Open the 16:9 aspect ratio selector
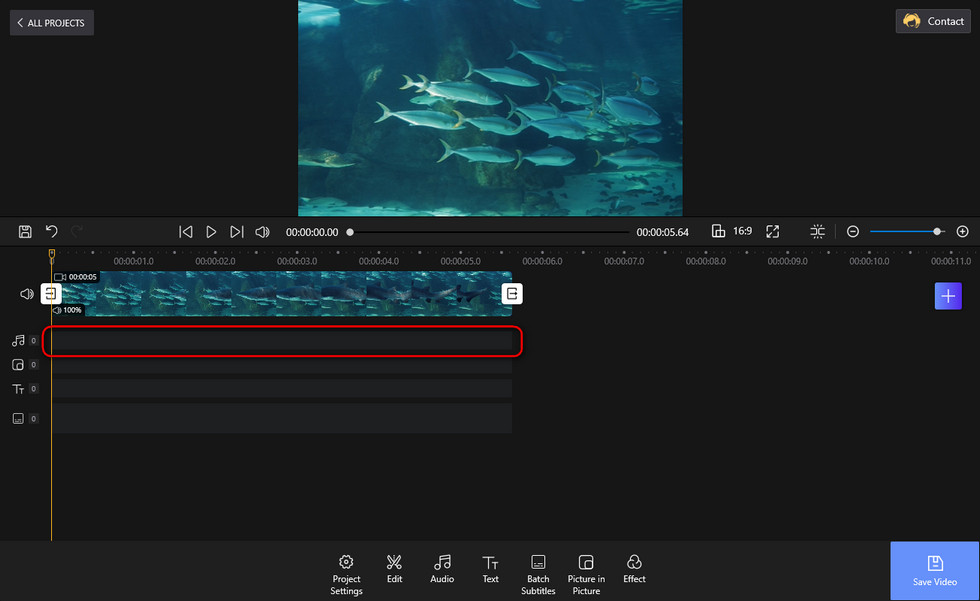Screen dimensions: 980x601 point(742,231)
